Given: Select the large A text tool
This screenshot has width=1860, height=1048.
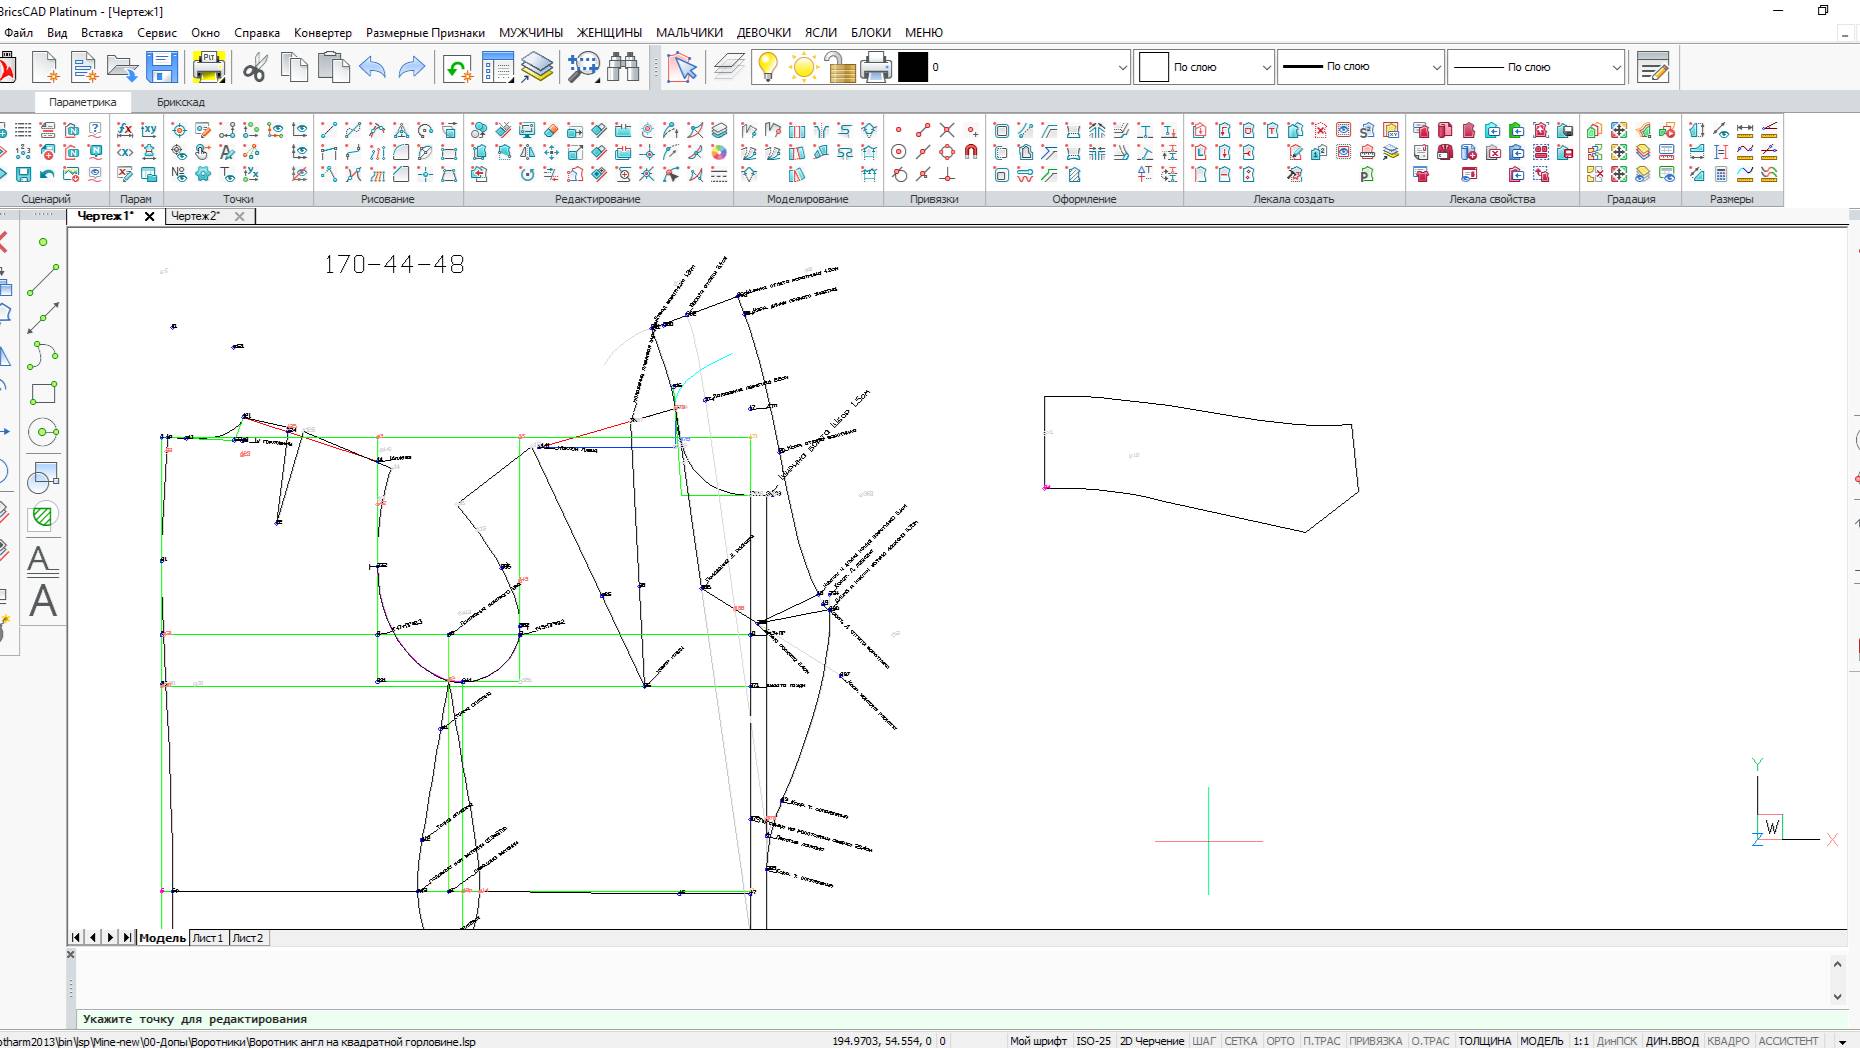Looking at the screenshot, I should (x=43, y=601).
